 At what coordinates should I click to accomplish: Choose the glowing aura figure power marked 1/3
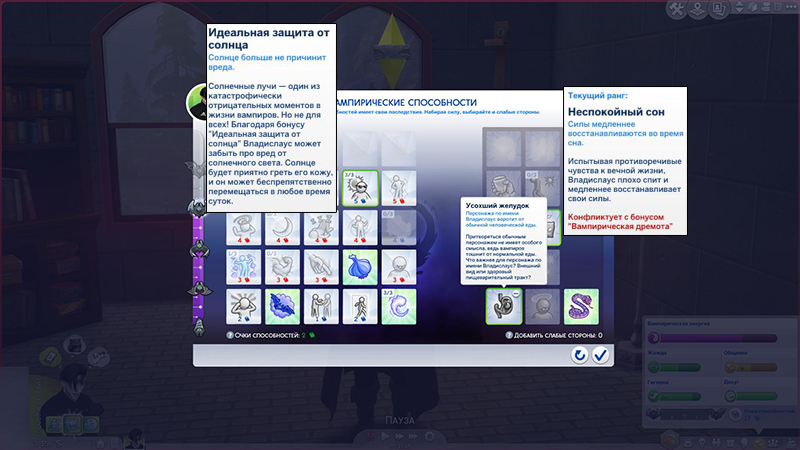(x=243, y=267)
